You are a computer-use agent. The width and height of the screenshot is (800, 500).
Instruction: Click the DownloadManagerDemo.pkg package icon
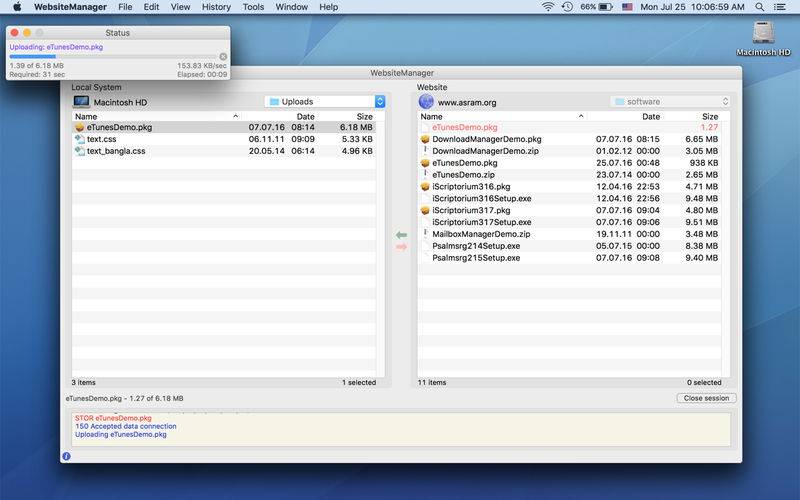point(425,139)
